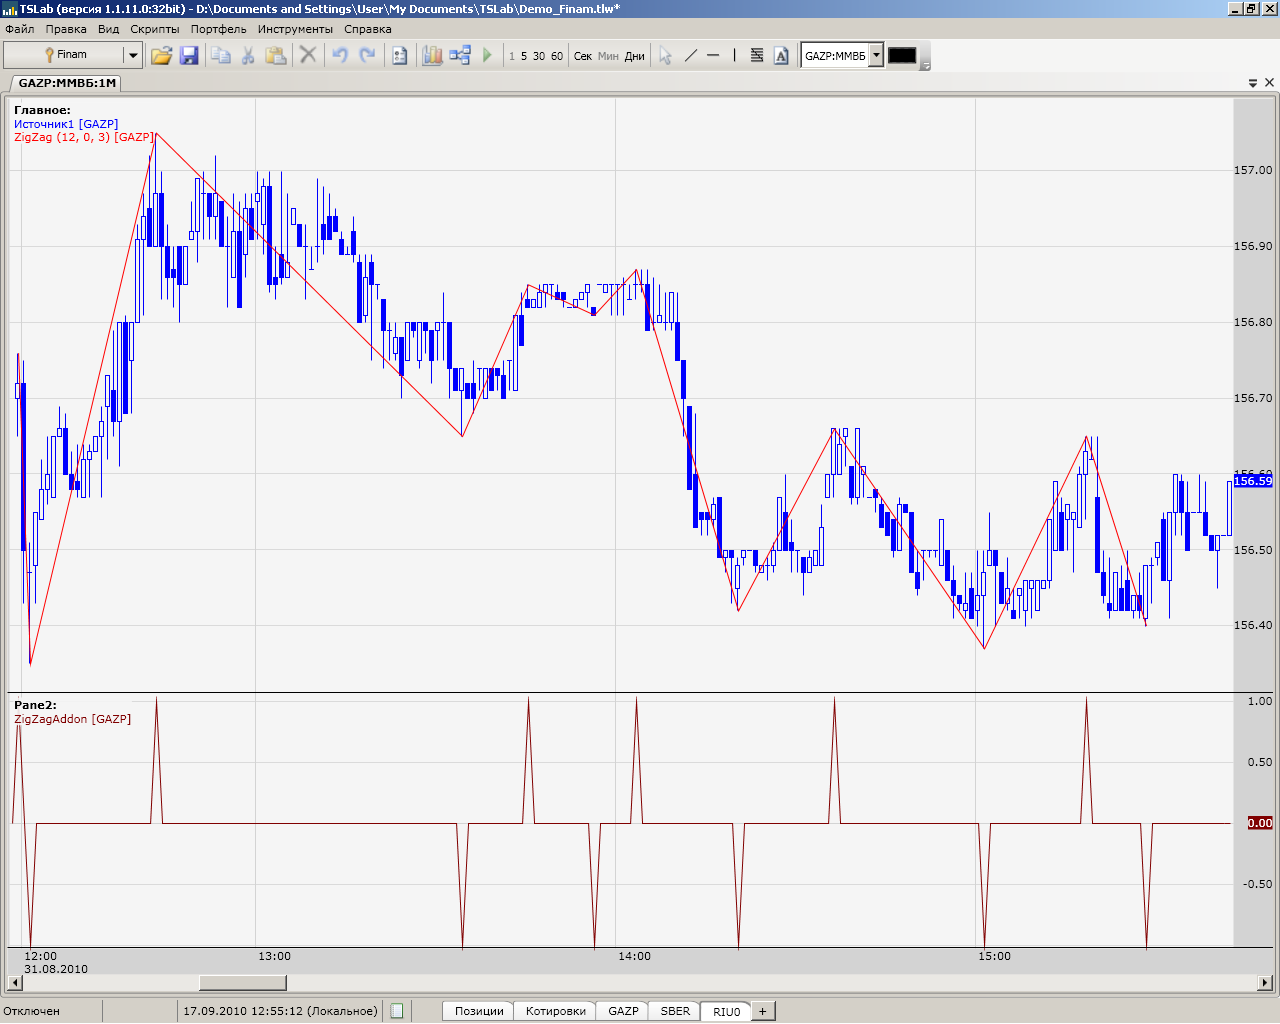Click the black color swatch
Image resolution: width=1280 pixels, height=1024 pixels.
coord(902,56)
